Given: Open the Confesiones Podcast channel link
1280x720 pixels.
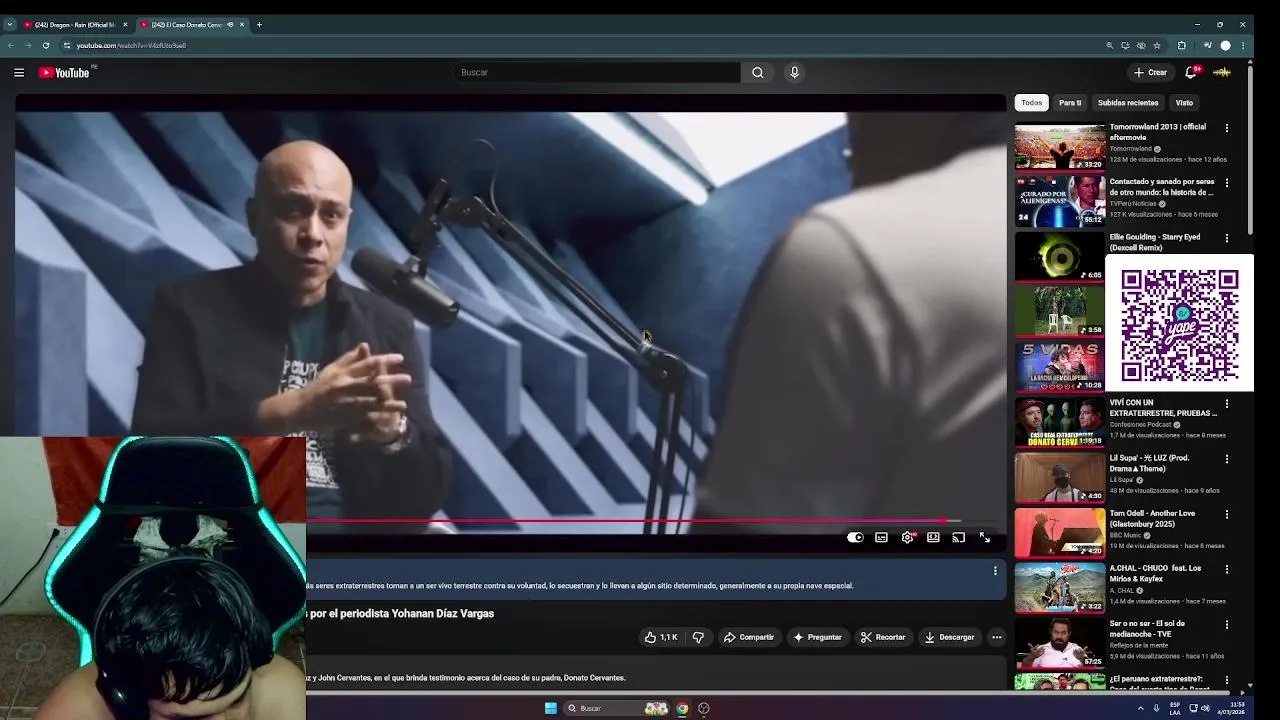Looking at the screenshot, I should [x=1140, y=424].
